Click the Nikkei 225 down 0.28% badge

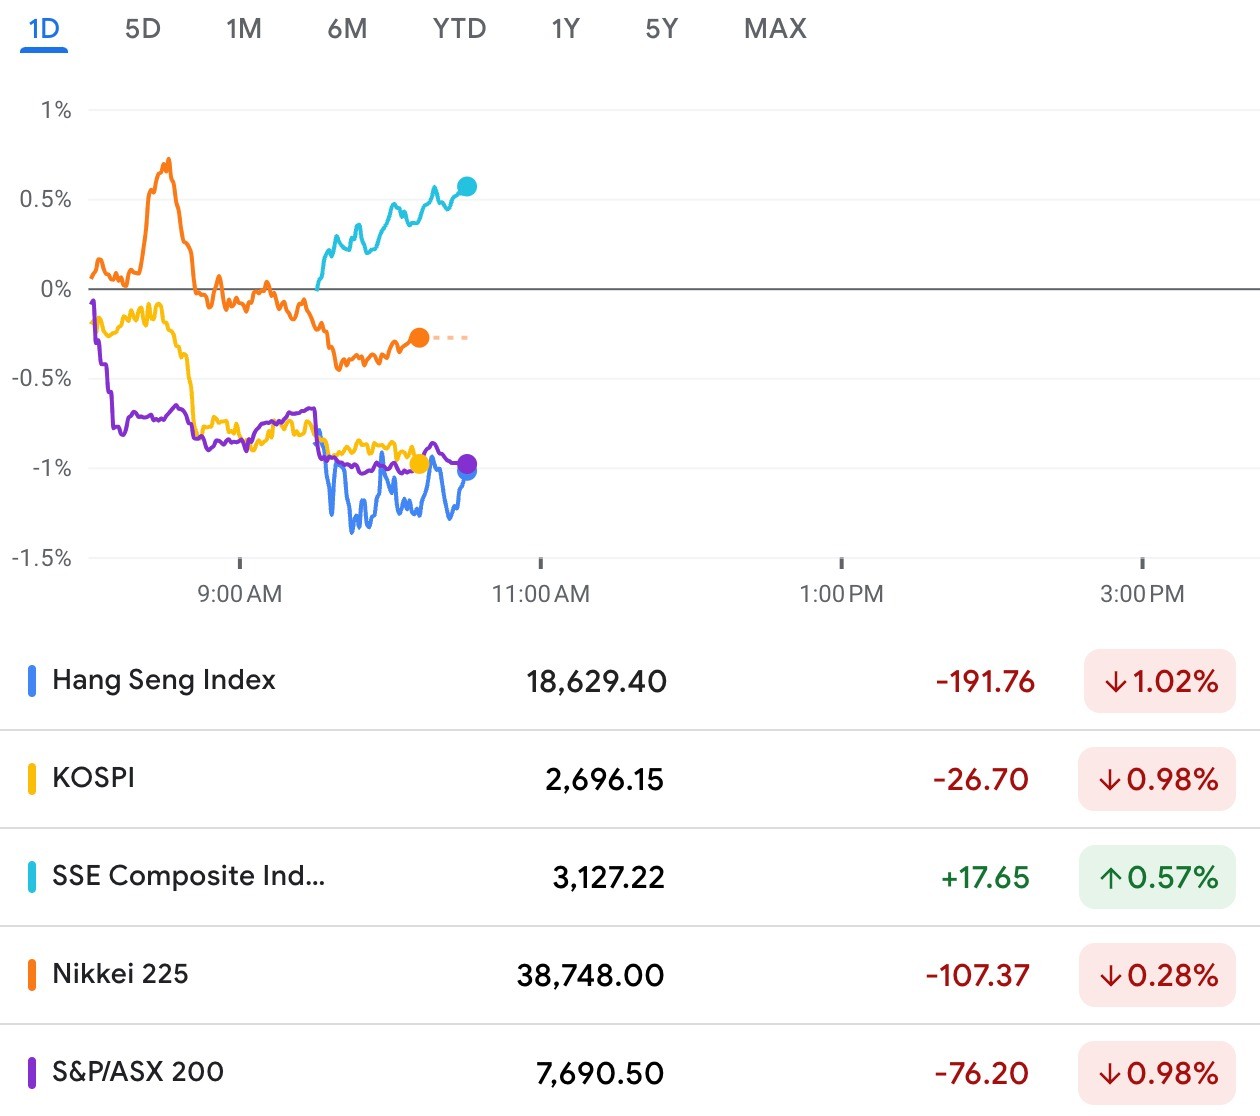[1157, 975]
